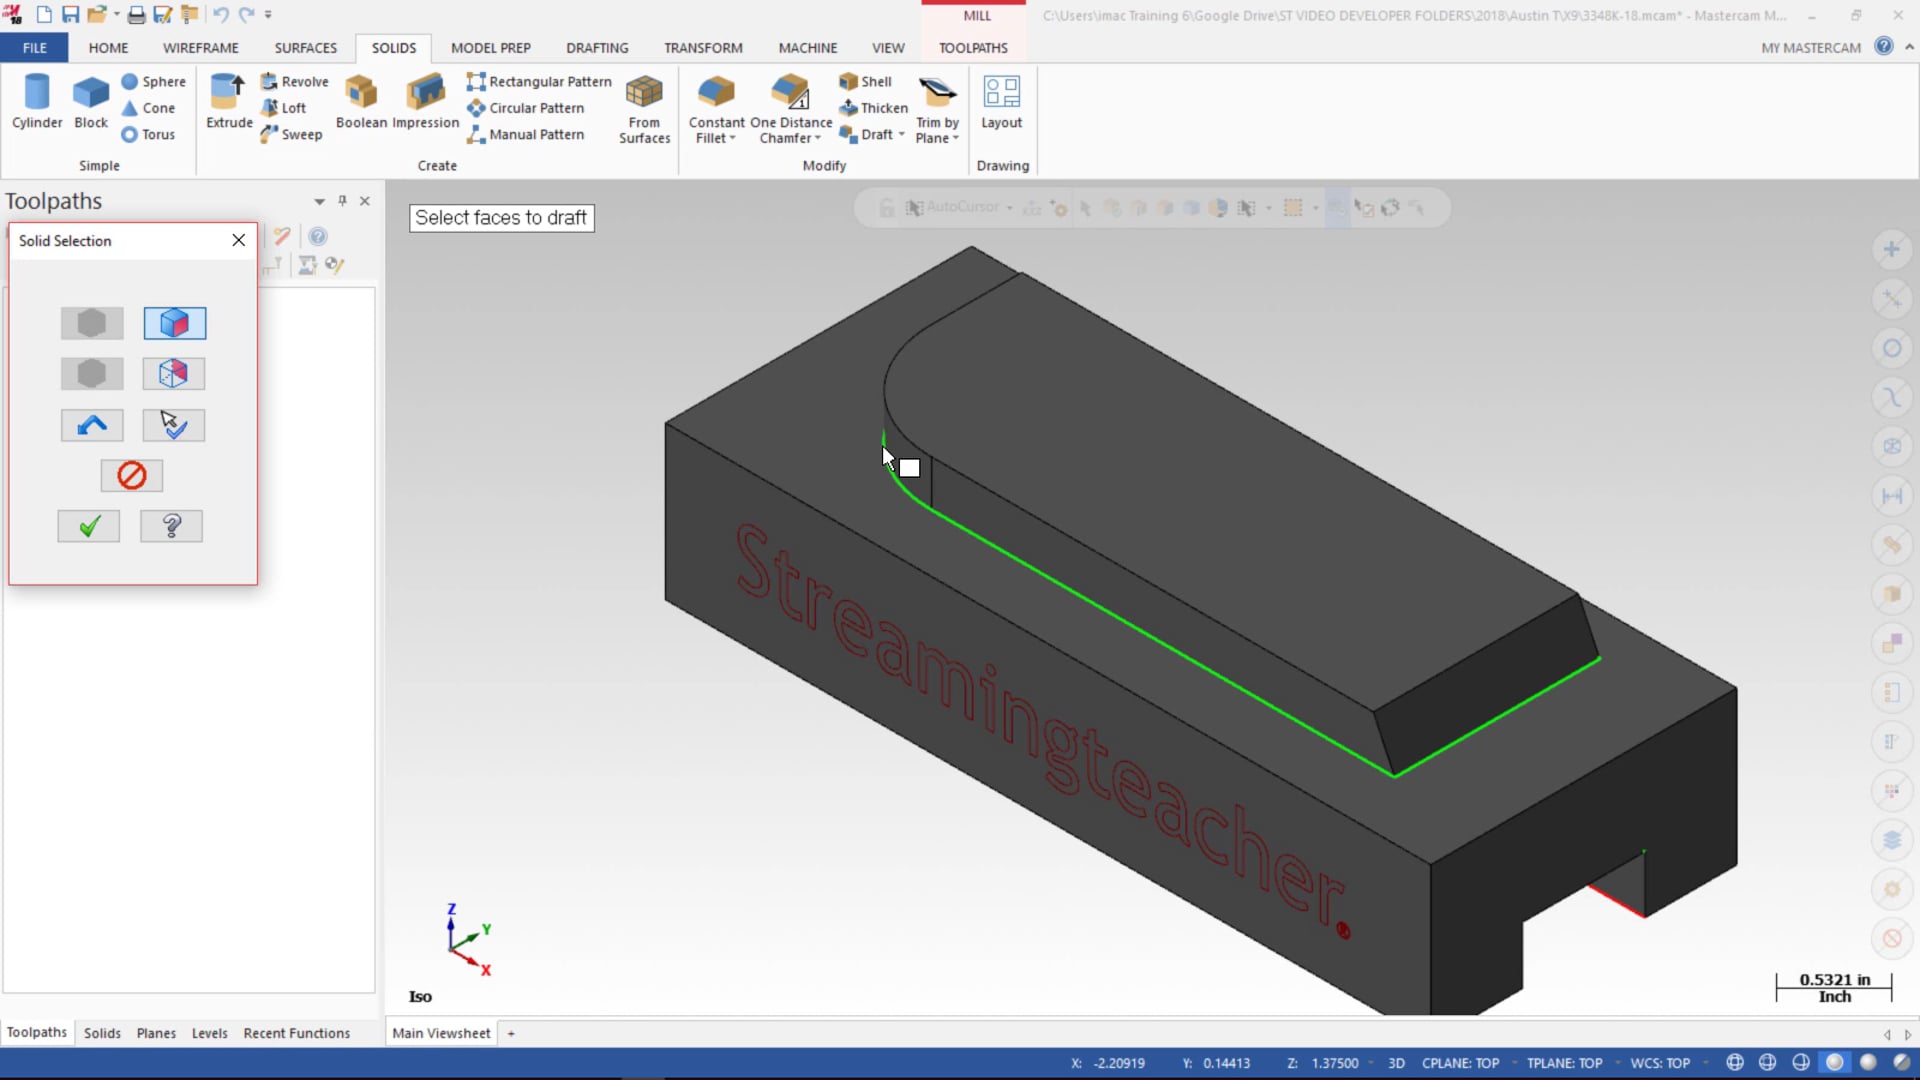Close the Solid Selection dialog
This screenshot has width=1920, height=1080.
(238, 240)
